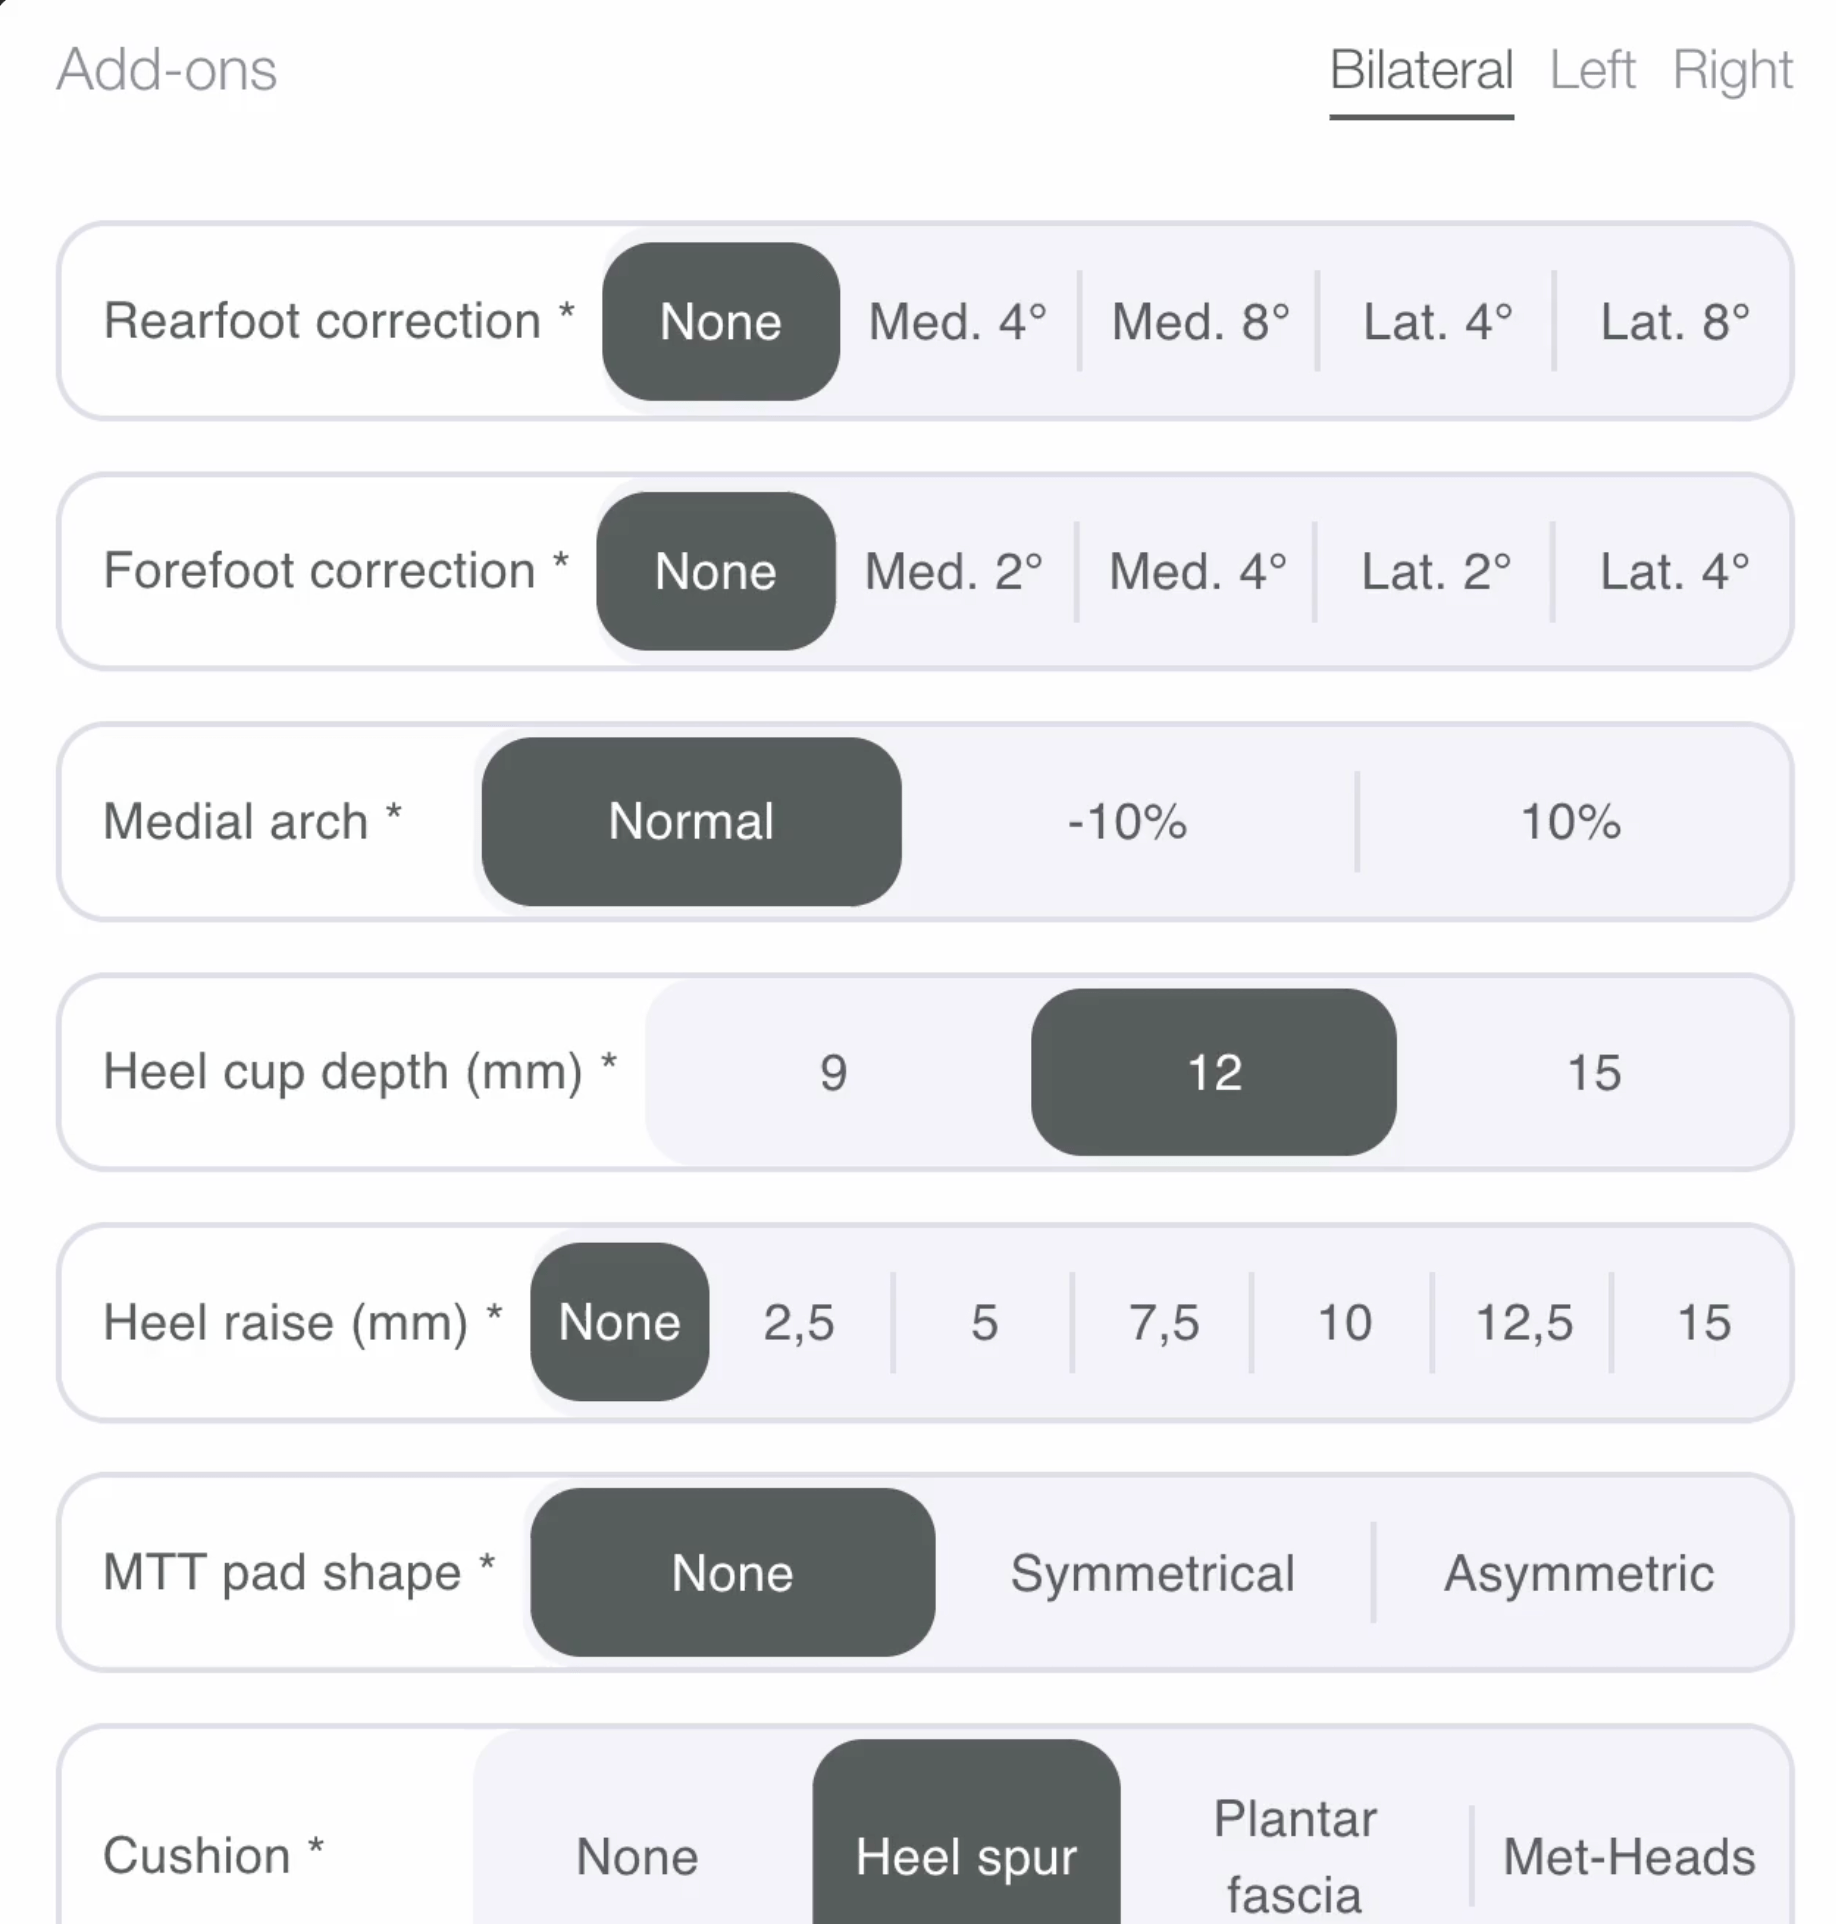Select the Bilateral tab

(1420, 70)
